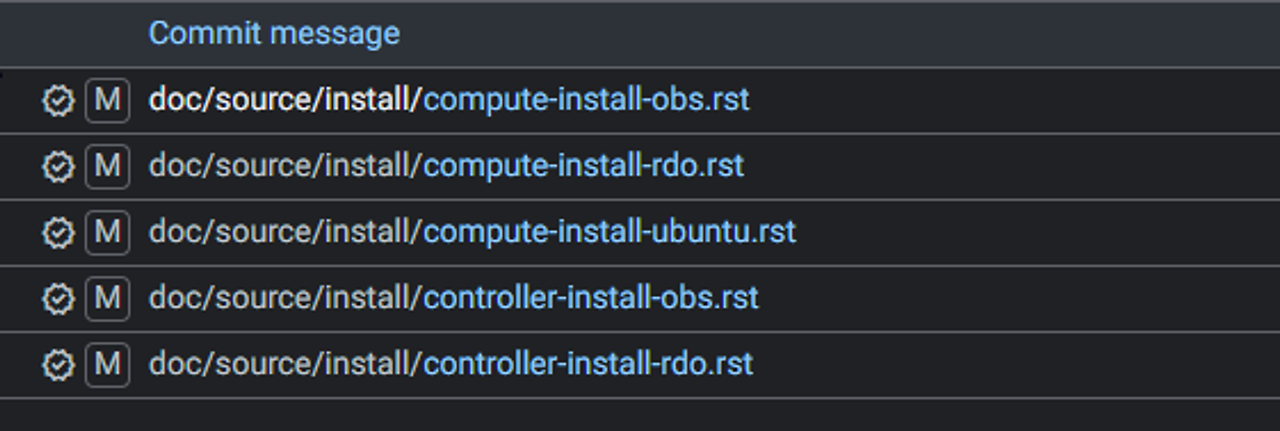Open controller-install-obs.rst file link
Screen dimensions: 1280x431
(454, 298)
